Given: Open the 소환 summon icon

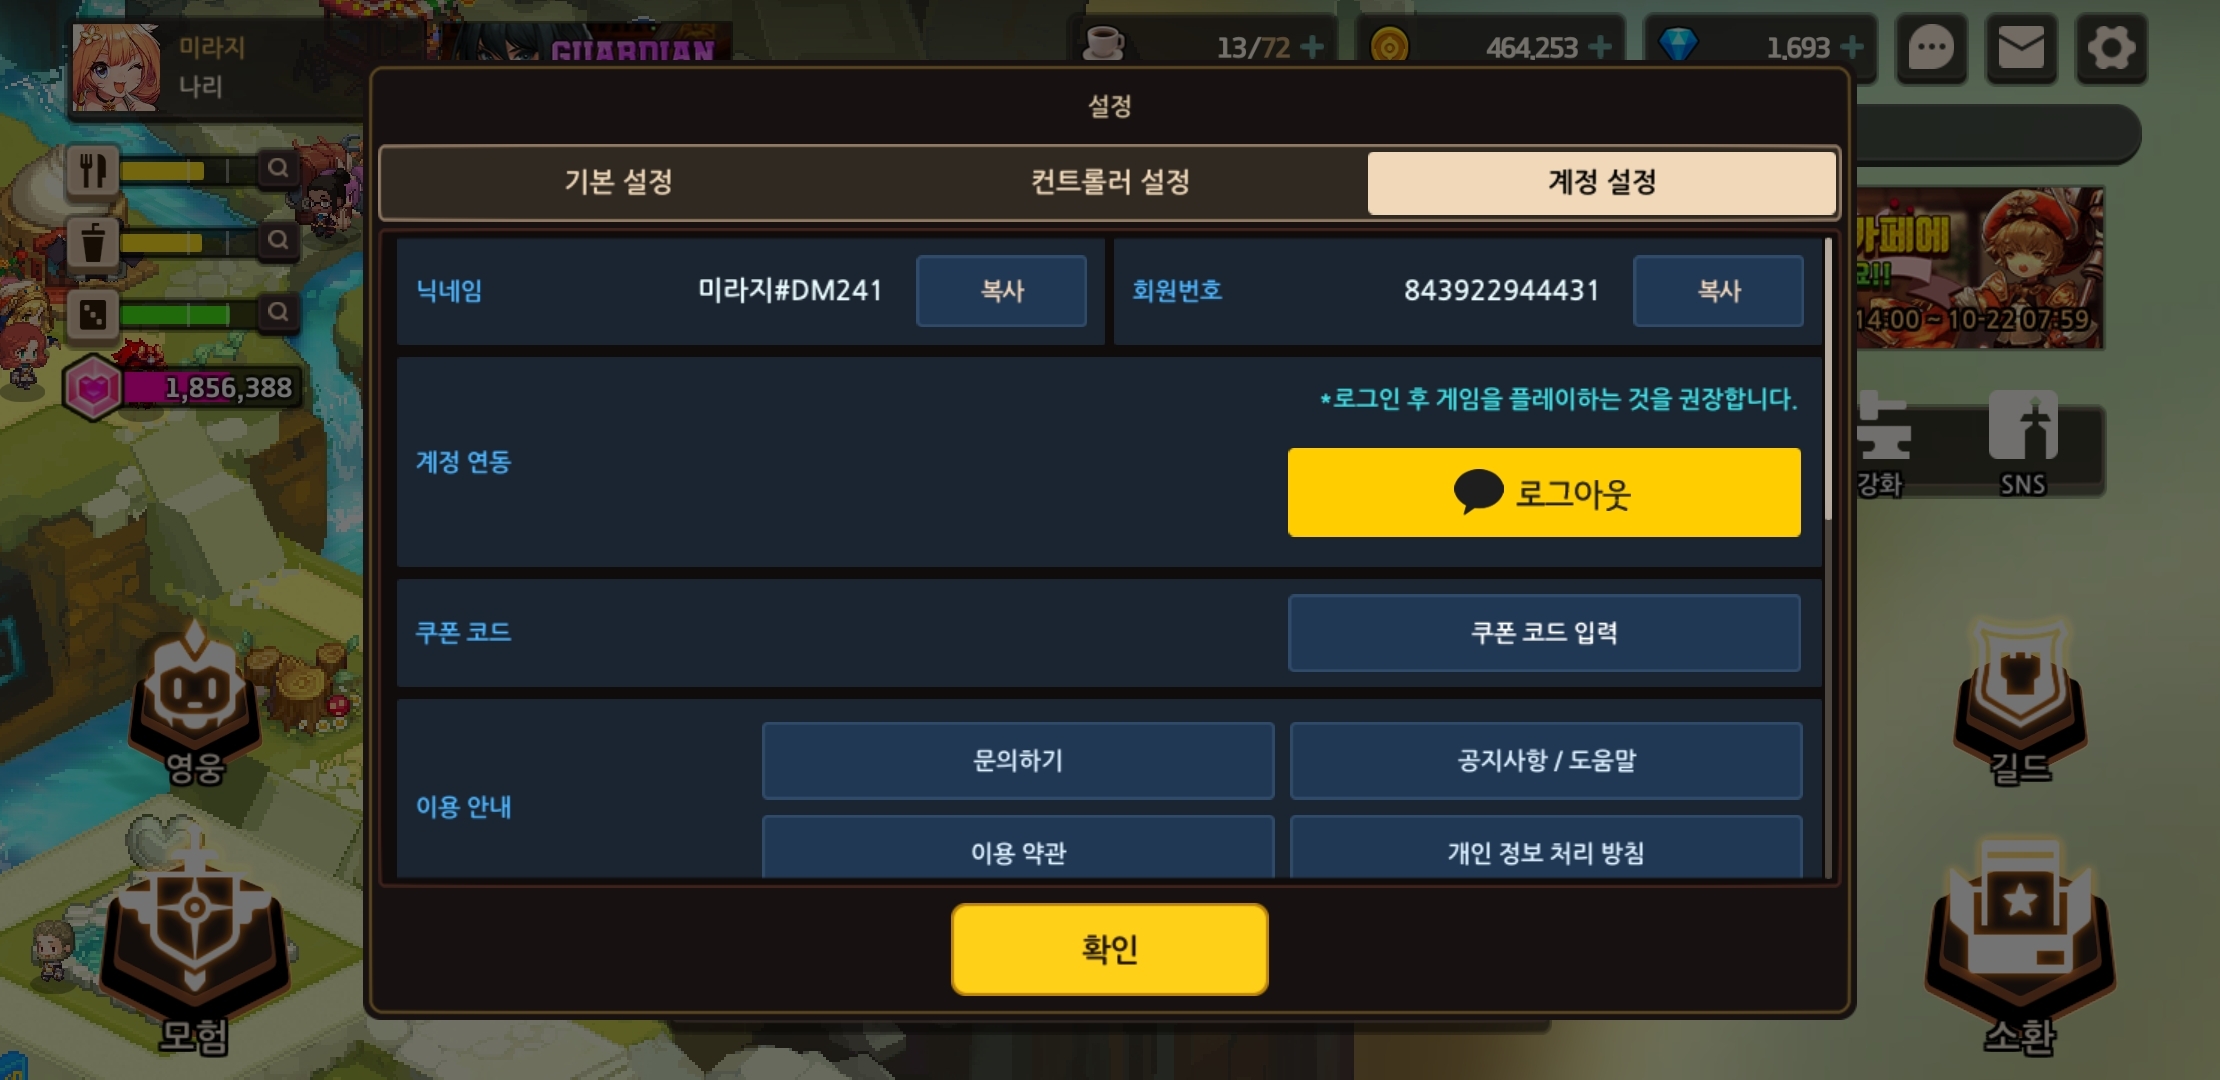Looking at the screenshot, I should point(2020,948).
